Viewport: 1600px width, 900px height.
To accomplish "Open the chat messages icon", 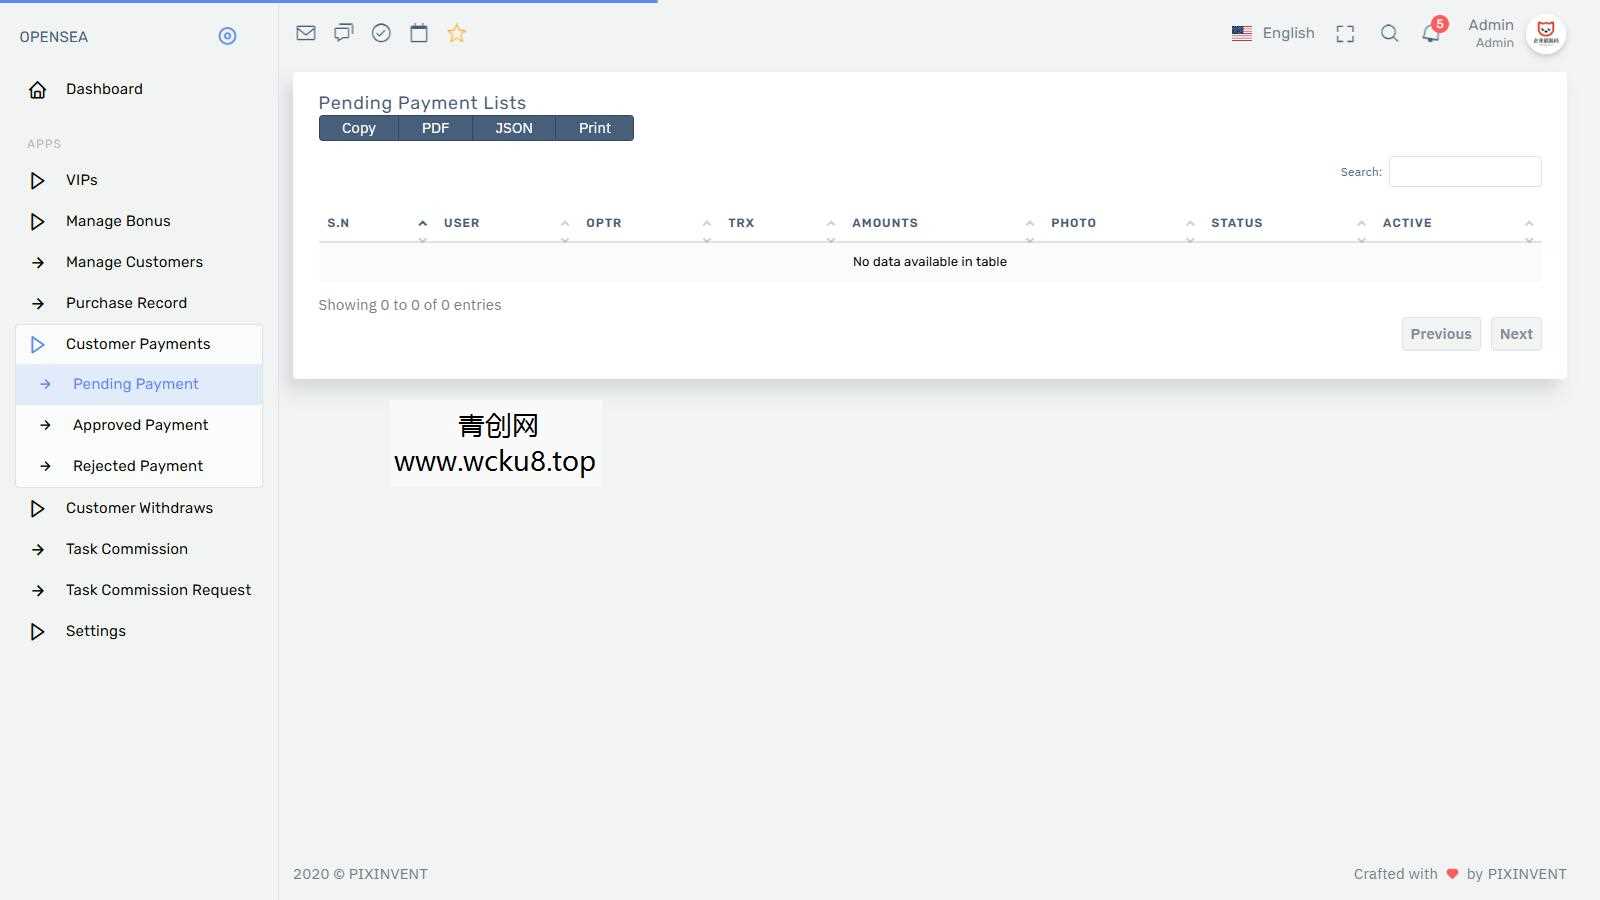I will click(x=343, y=32).
